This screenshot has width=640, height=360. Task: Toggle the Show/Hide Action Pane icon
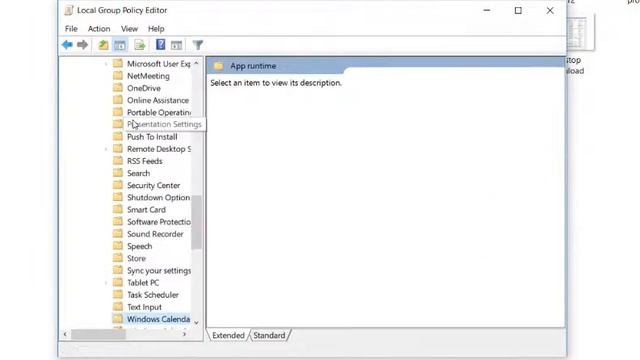176,45
